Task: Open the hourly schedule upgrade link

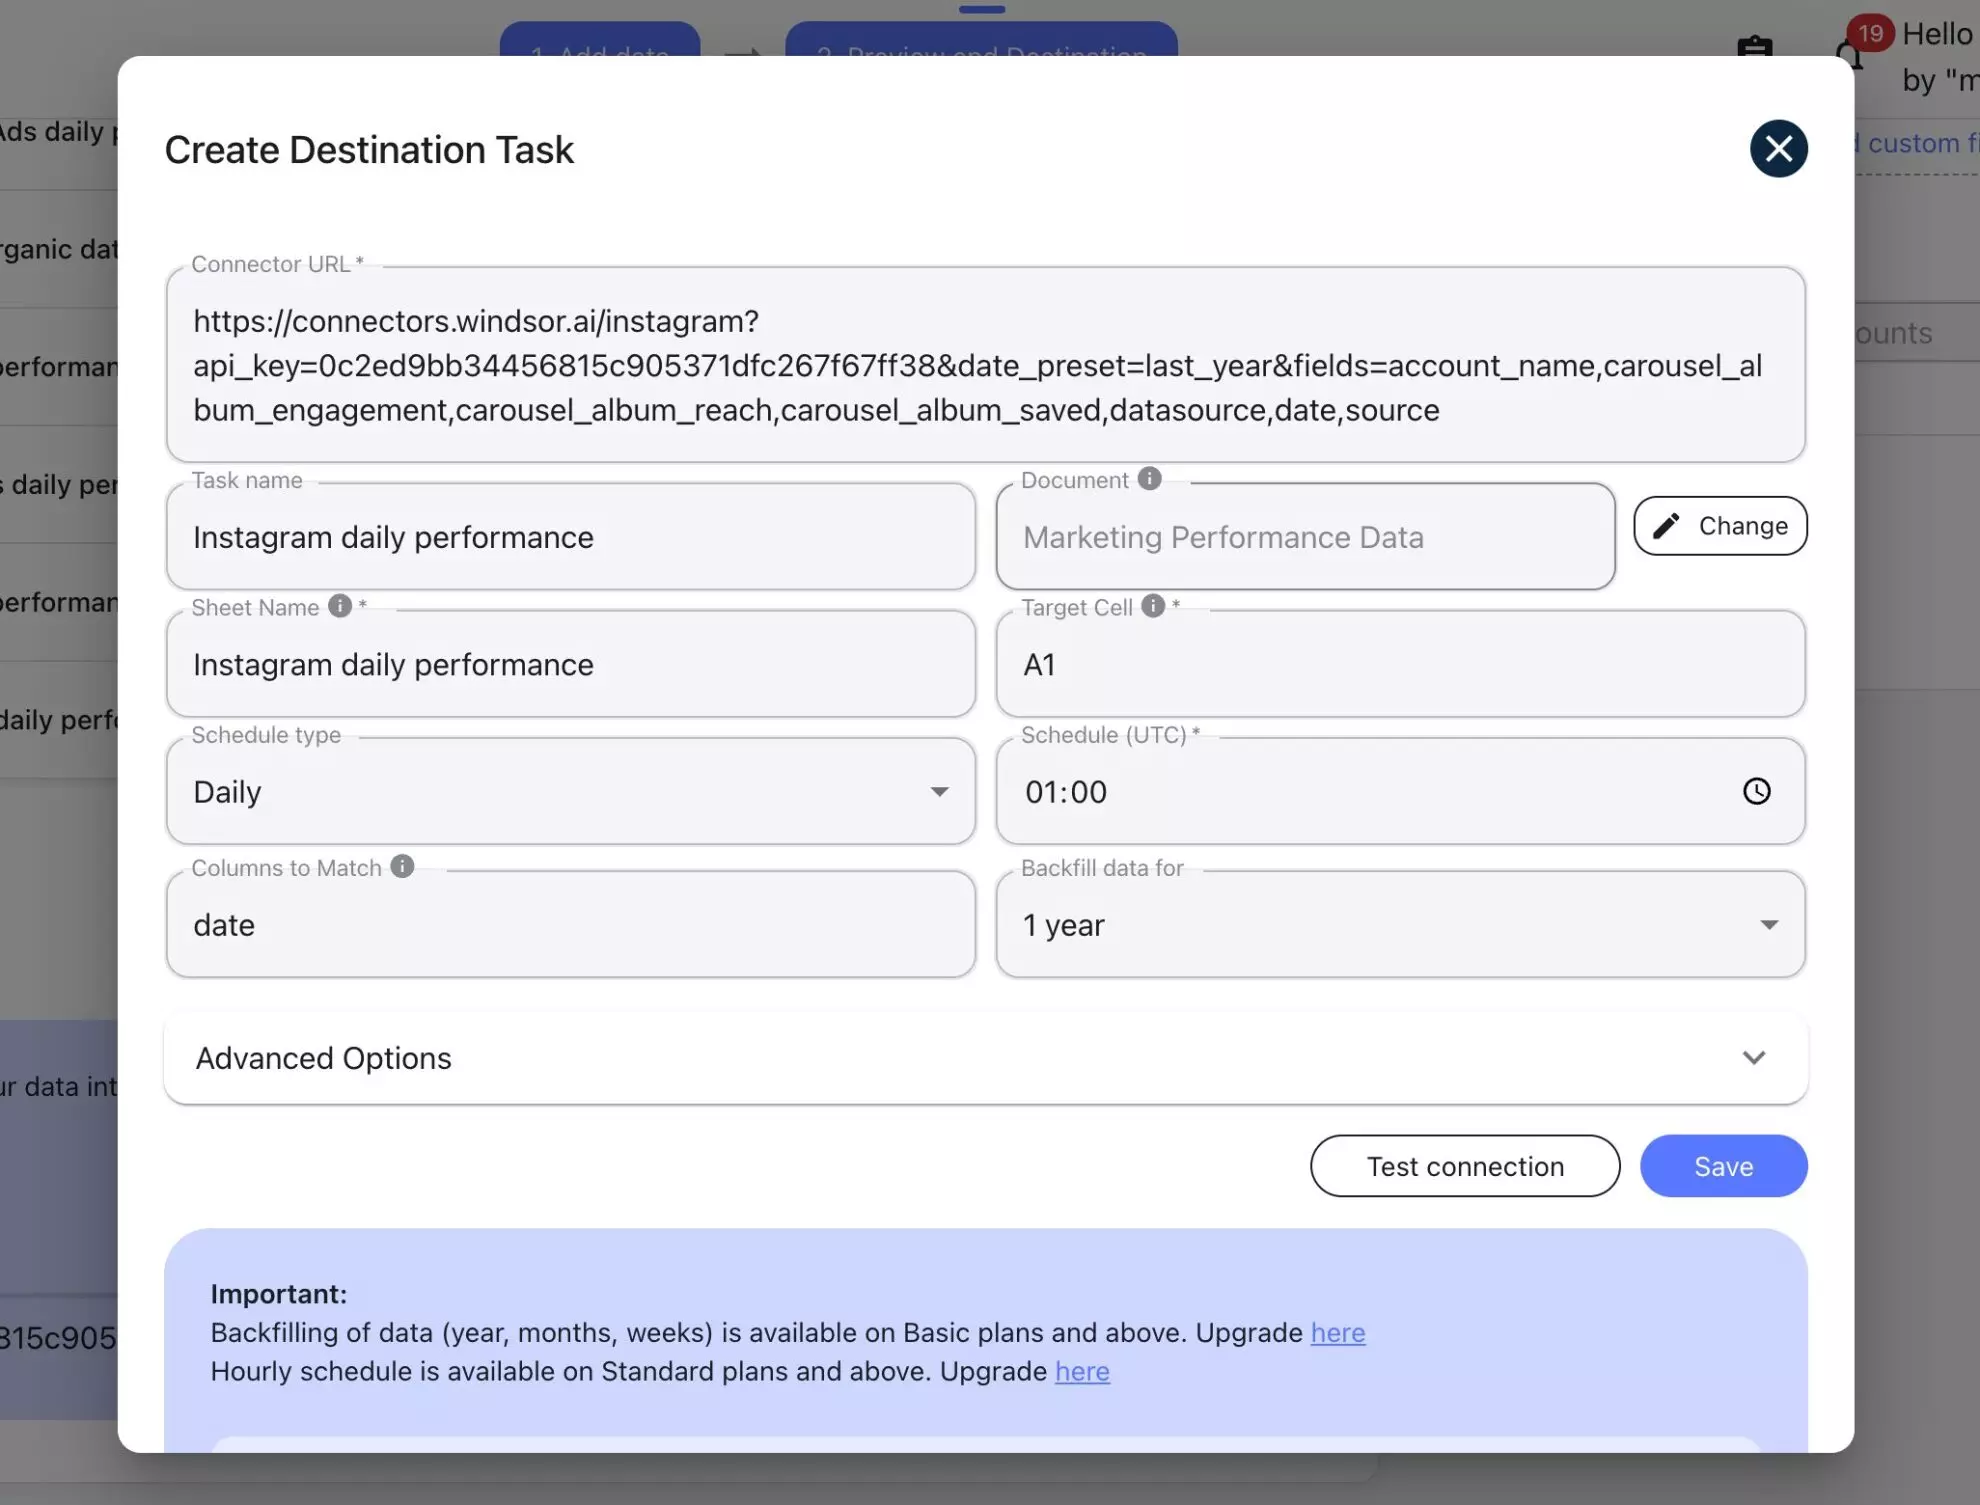Action: point(1082,1371)
